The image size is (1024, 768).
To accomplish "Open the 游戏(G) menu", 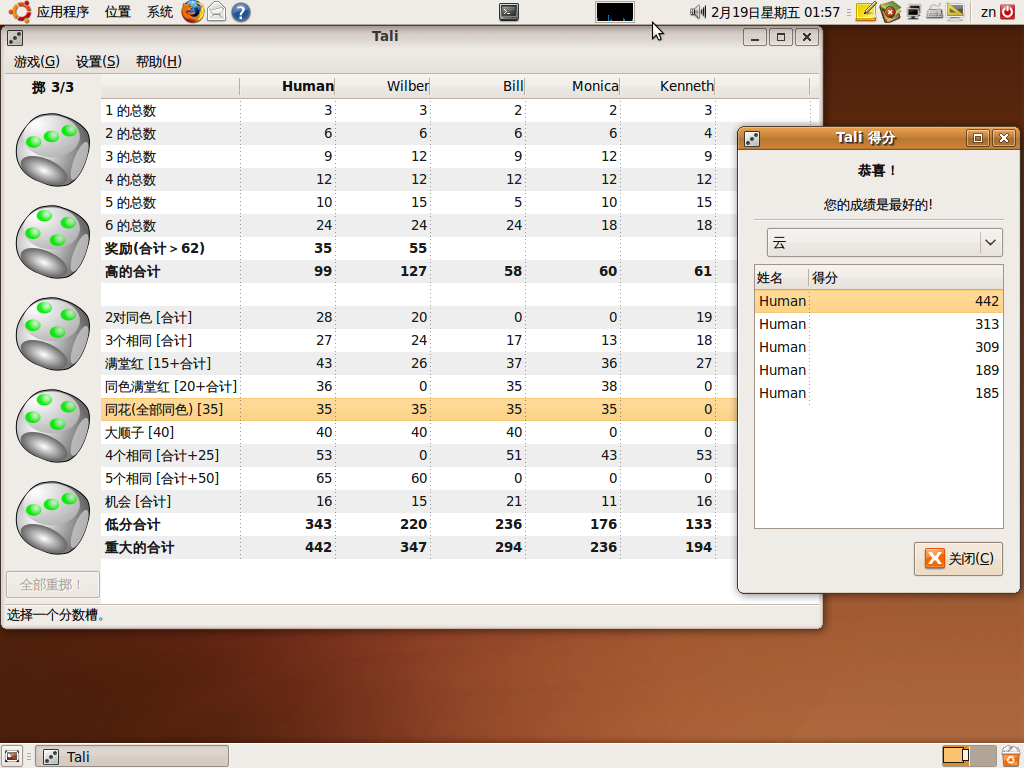I will [x=37, y=61].
